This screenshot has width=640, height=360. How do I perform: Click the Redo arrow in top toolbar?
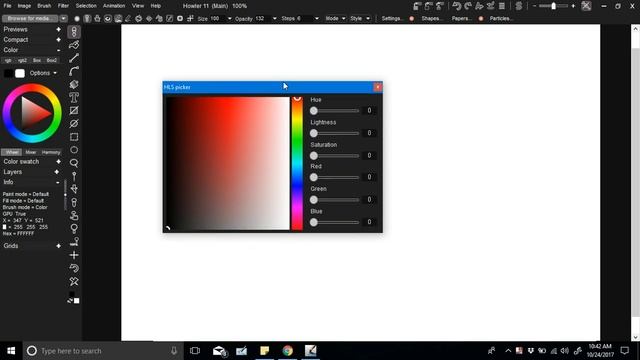pyautogui.click(x=468, y=6)
